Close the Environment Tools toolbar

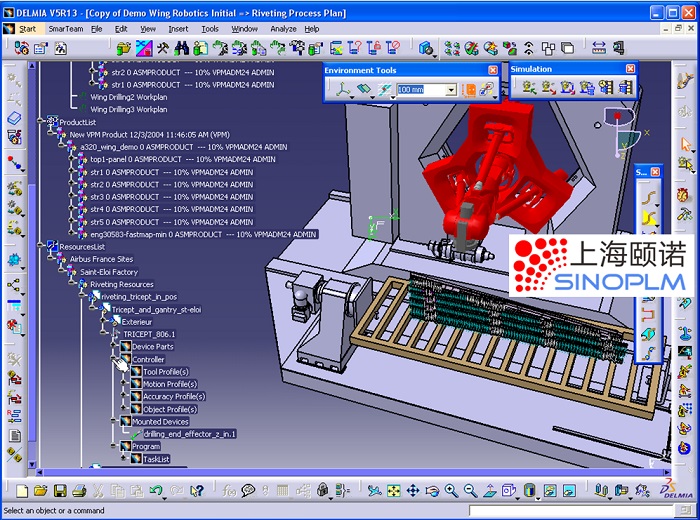tap(493, 70)
